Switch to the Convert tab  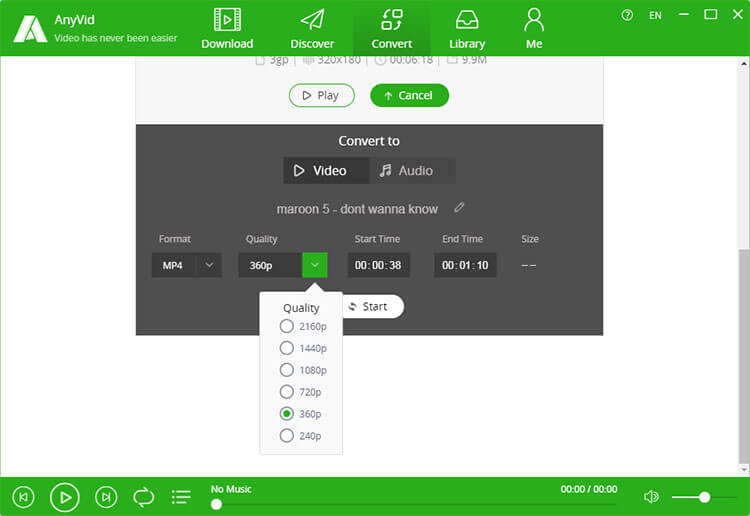[392, 29]
